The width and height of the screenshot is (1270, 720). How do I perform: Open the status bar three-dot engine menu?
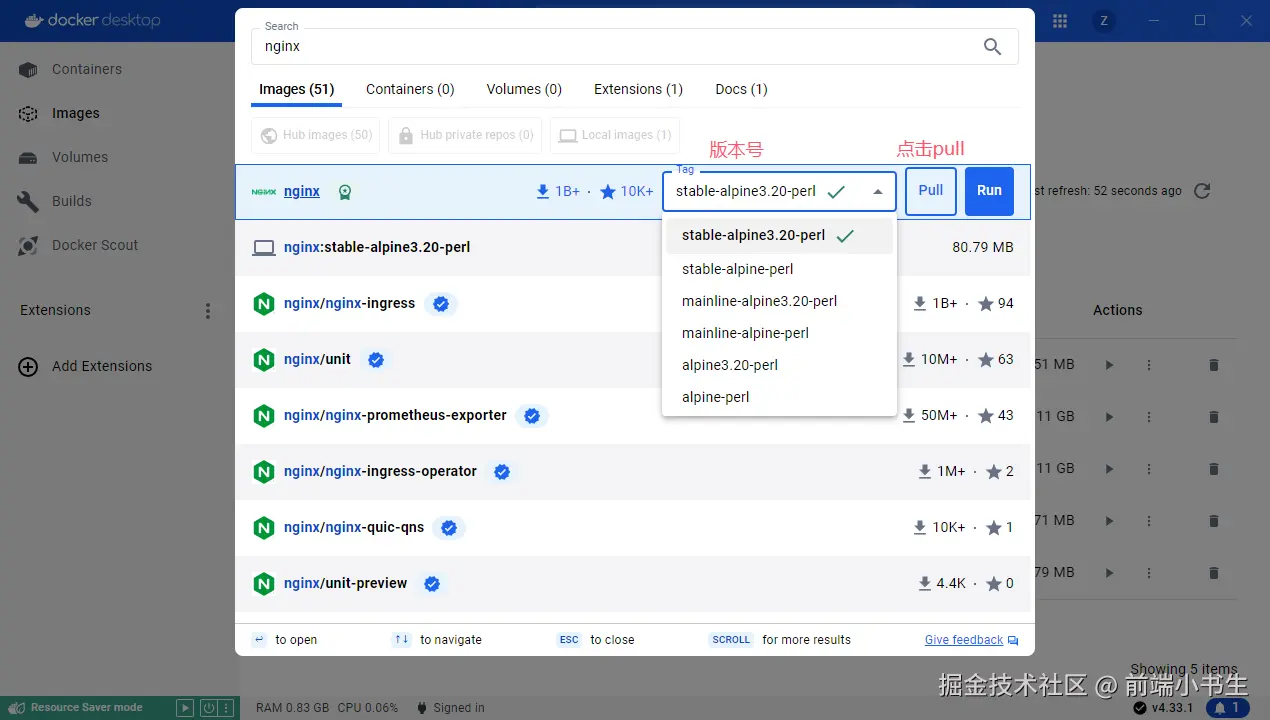tap(227, 708)
